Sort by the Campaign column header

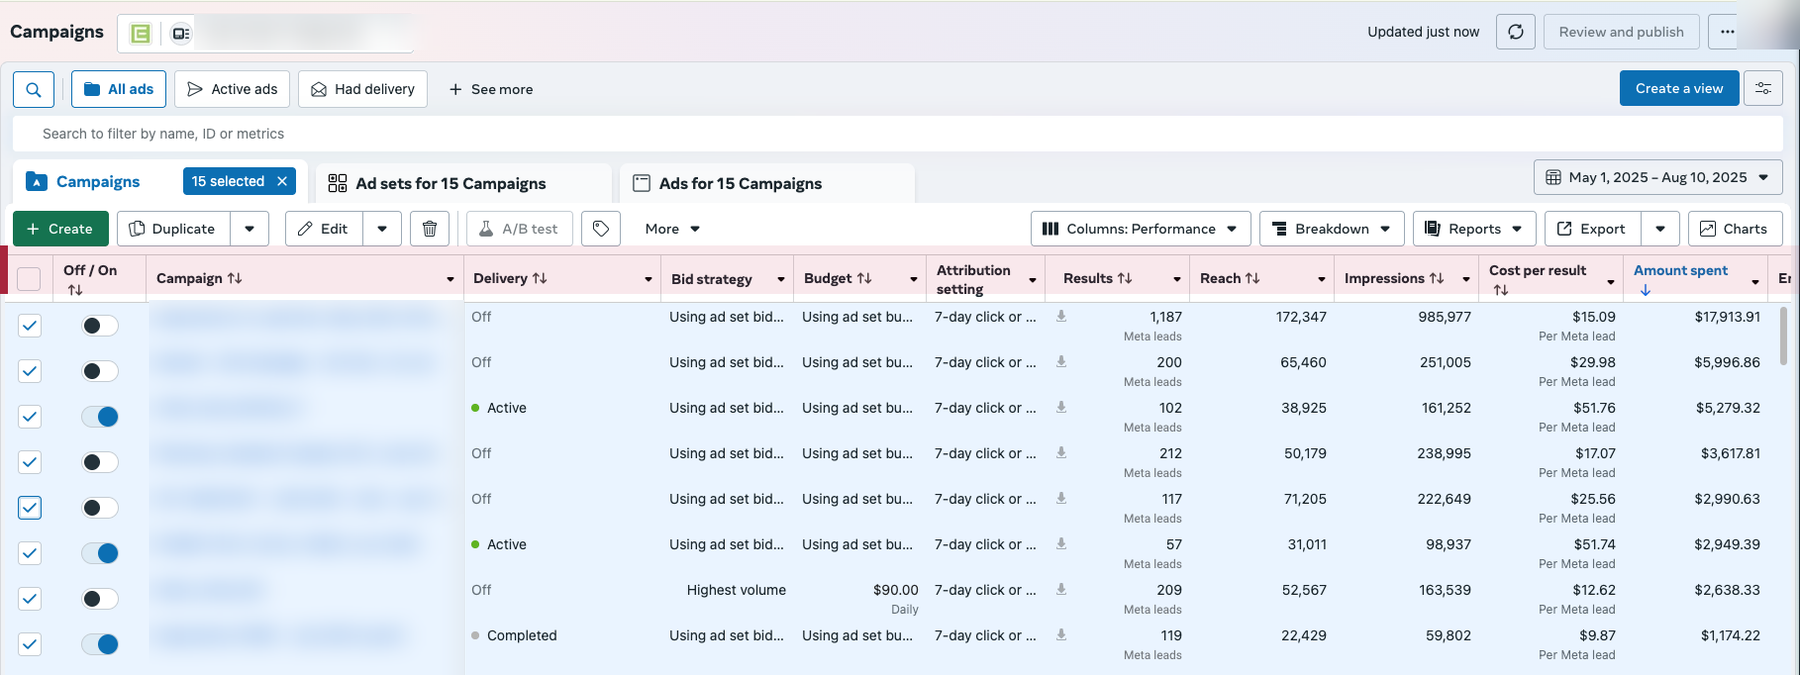tap(199, 278)
